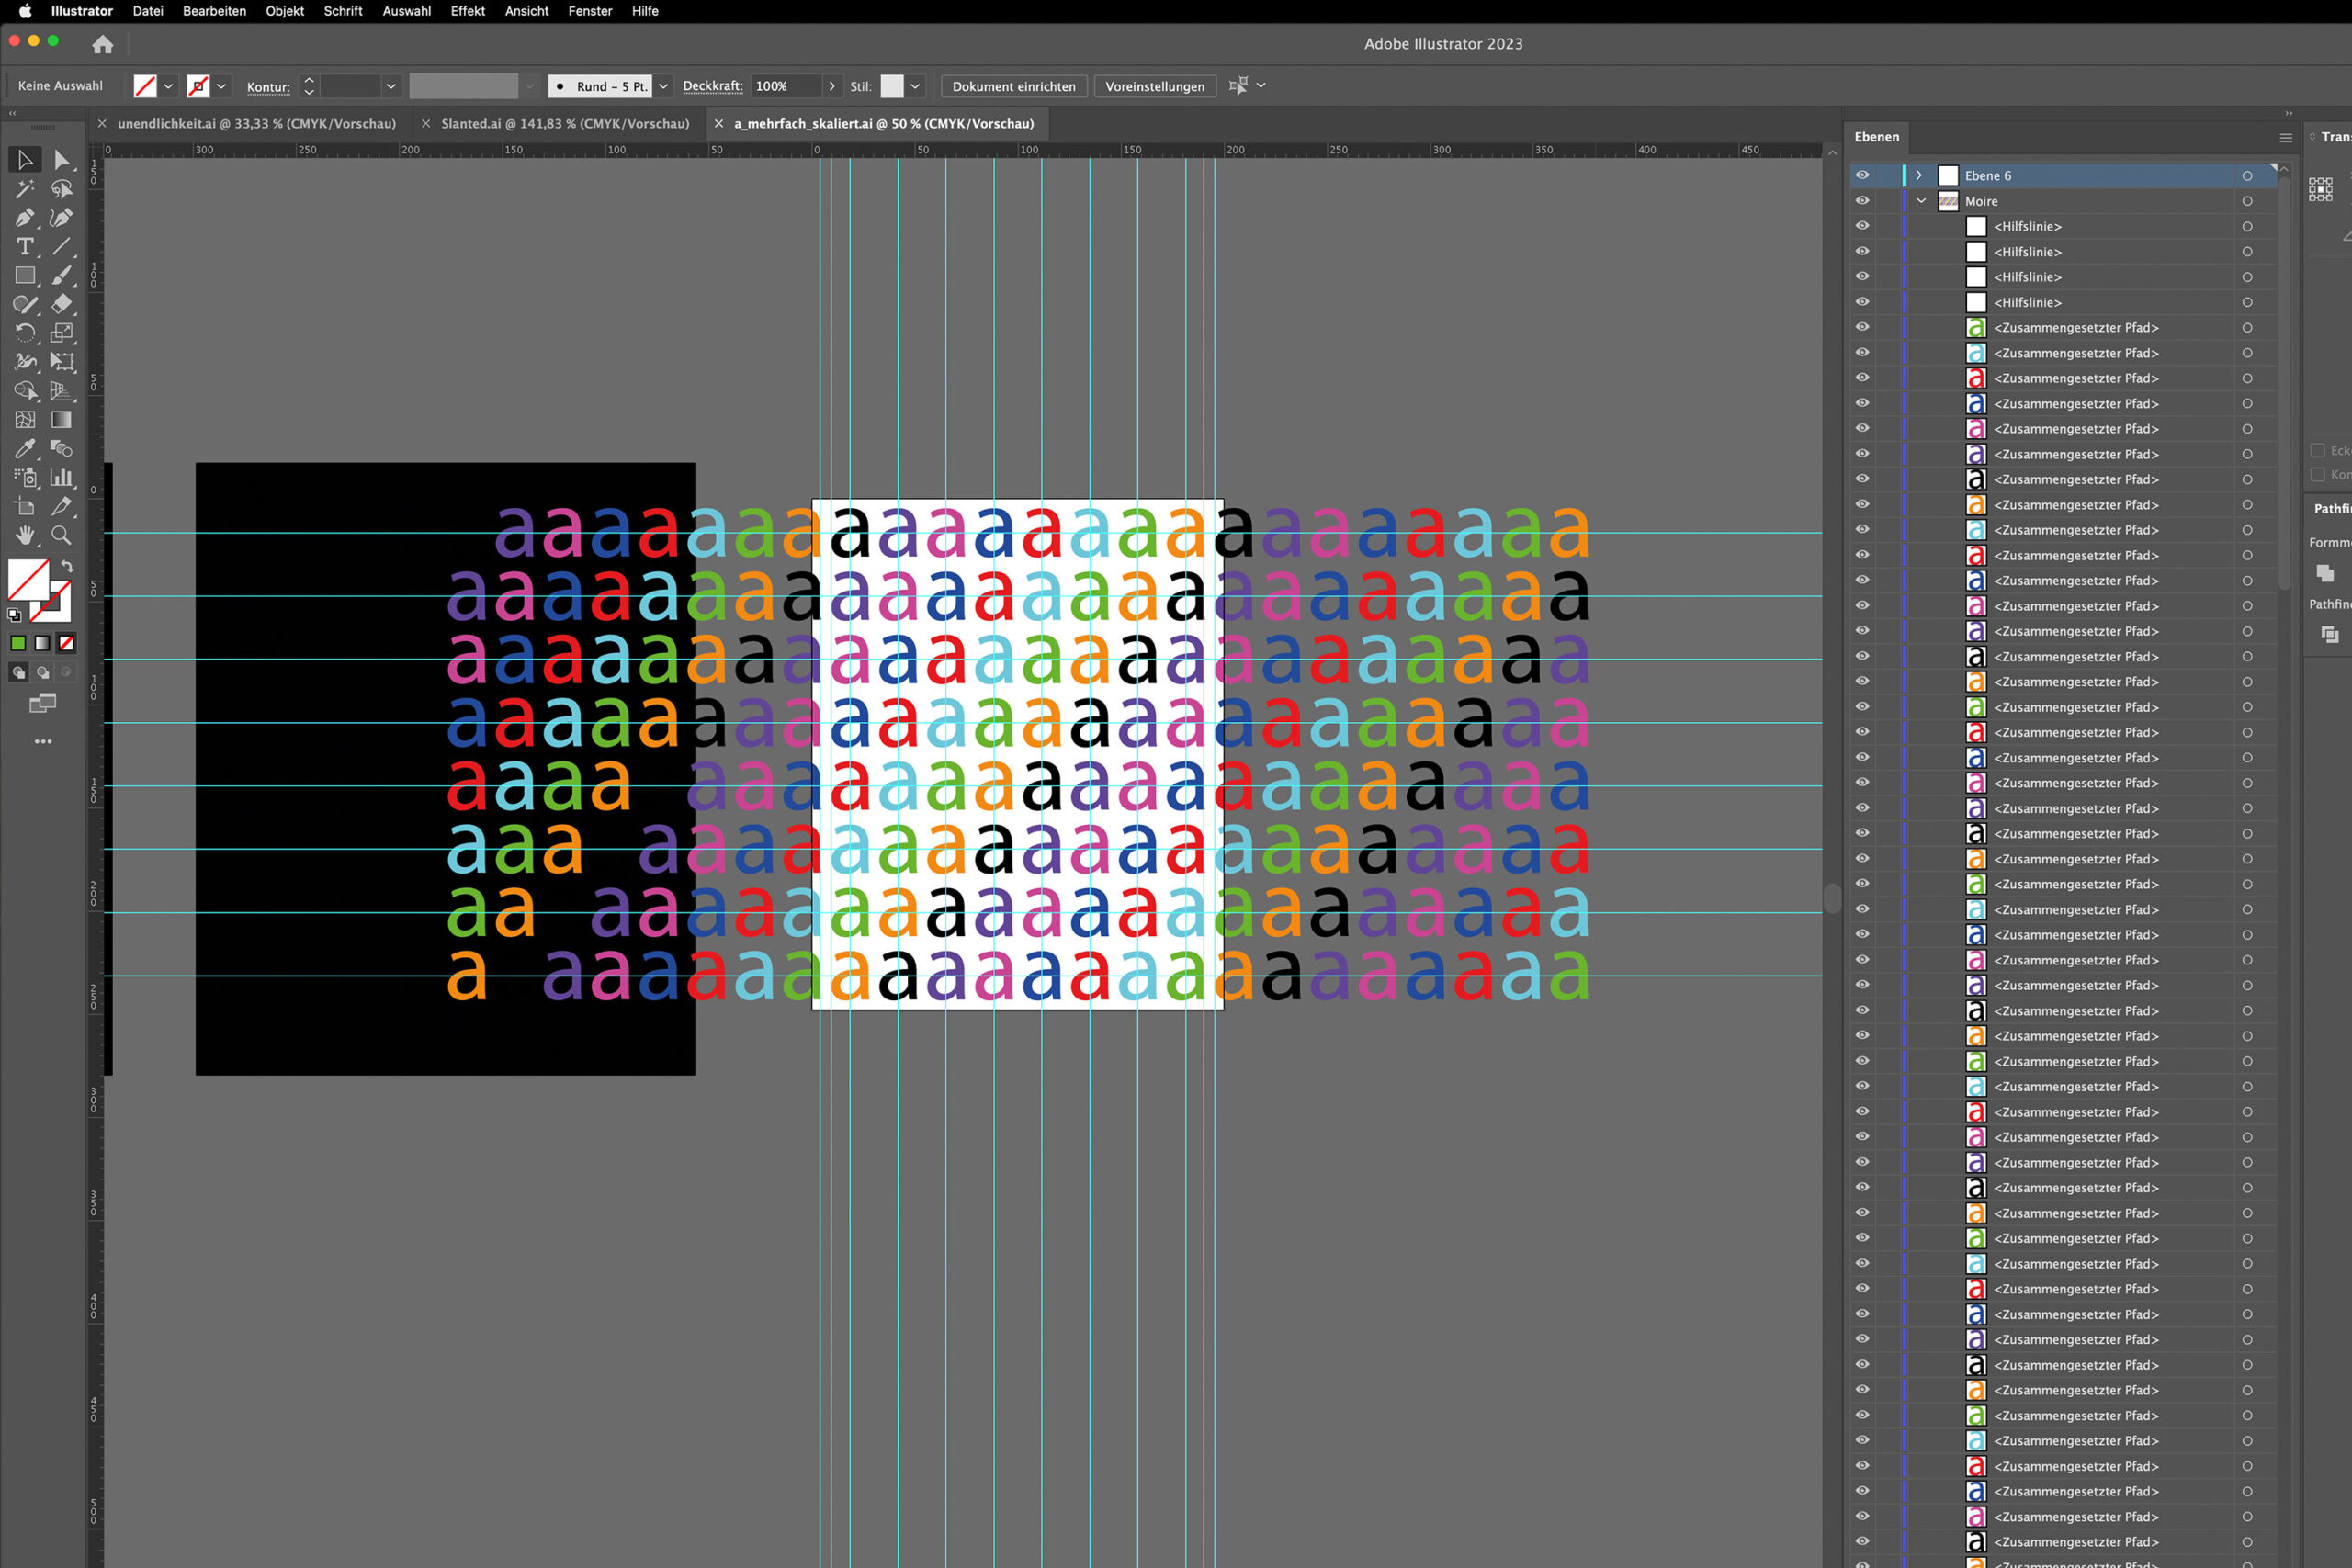Click the Voreinstellungen button

(1154, 86)
